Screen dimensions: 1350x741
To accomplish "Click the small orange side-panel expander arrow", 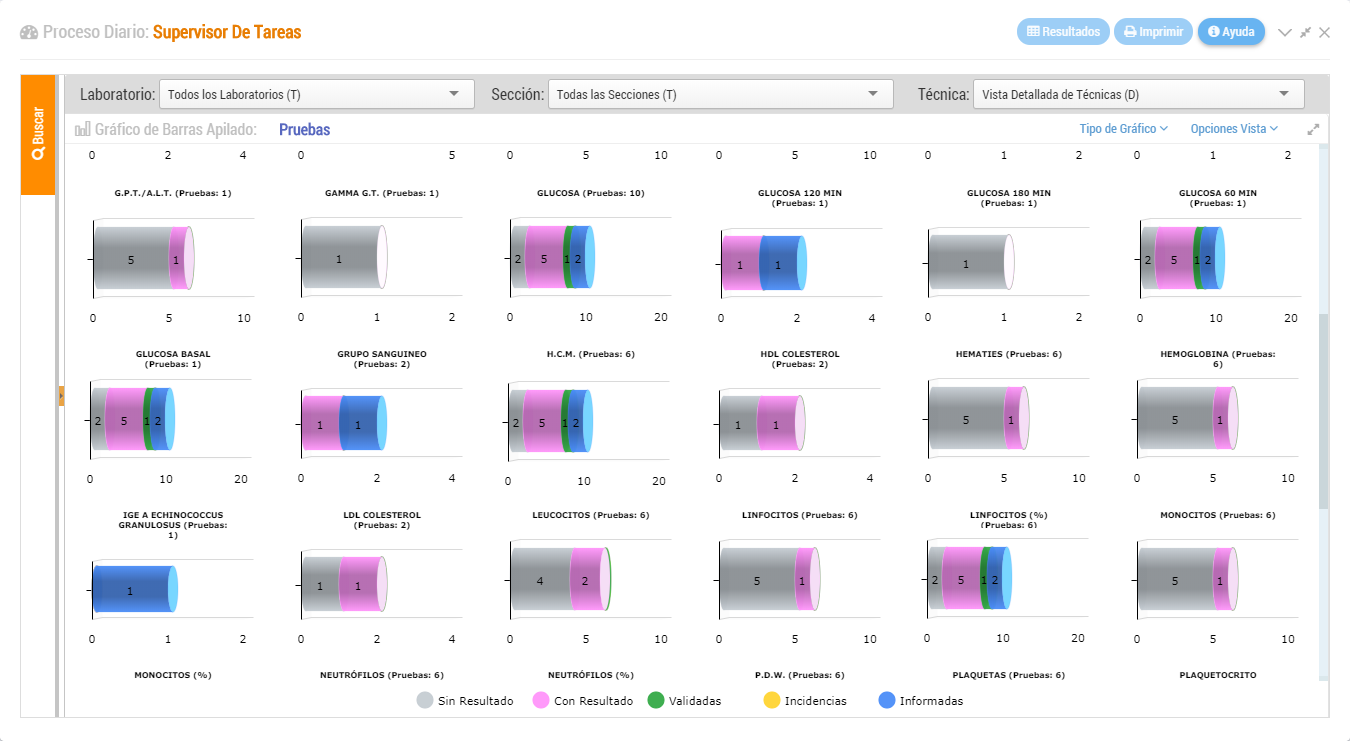I will pyautogui.click(x=61, y=396).
